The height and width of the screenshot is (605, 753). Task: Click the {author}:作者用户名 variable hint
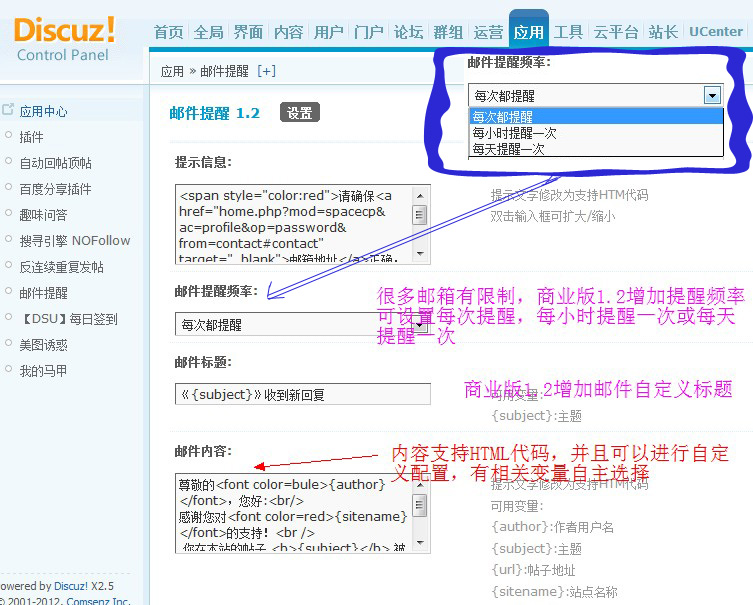(552, 527)
